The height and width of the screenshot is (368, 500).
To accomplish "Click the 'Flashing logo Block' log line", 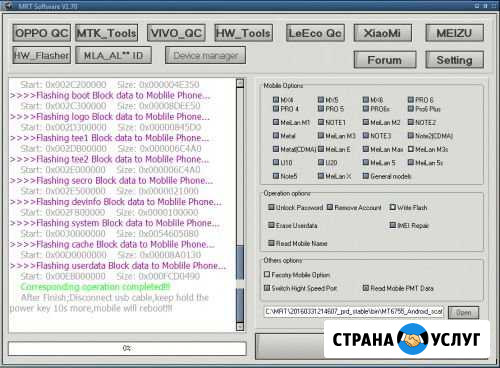I will click(110, 117).
